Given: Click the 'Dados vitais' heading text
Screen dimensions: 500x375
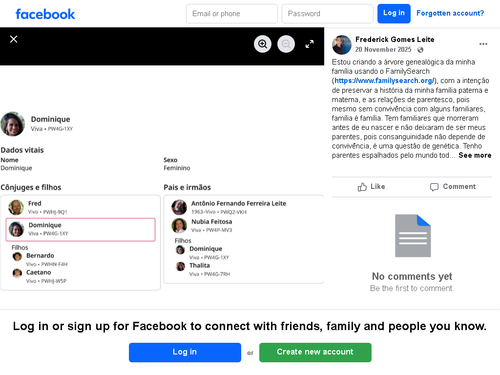Looking at the screenshot, I should click(22, 150).
